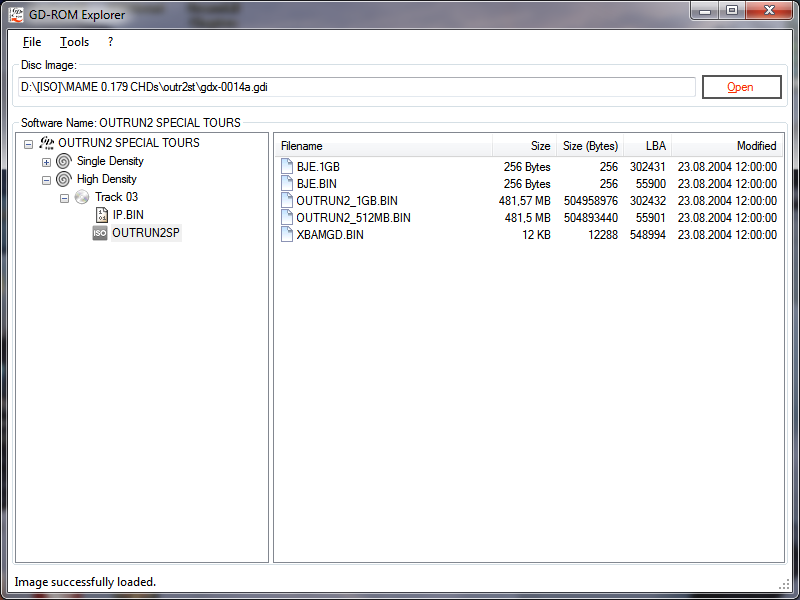Click the 'Image successfully loaded.' status text
This screenshot has height=600, width=800.
[x=85, y=582]
